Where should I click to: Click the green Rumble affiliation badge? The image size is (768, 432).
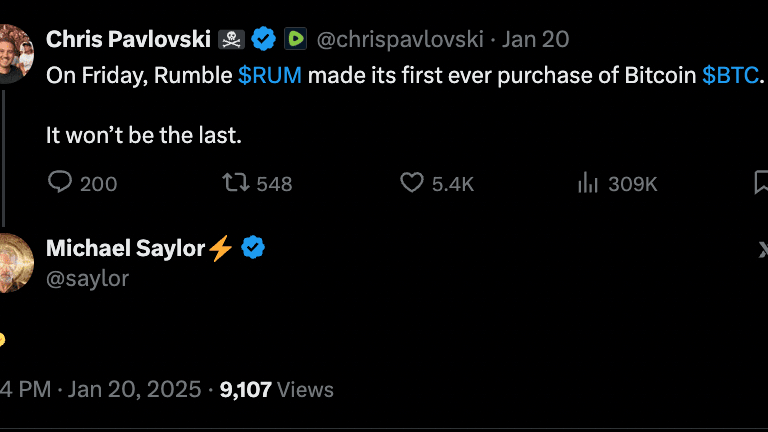pyautogui.click(x=295, y=40)
